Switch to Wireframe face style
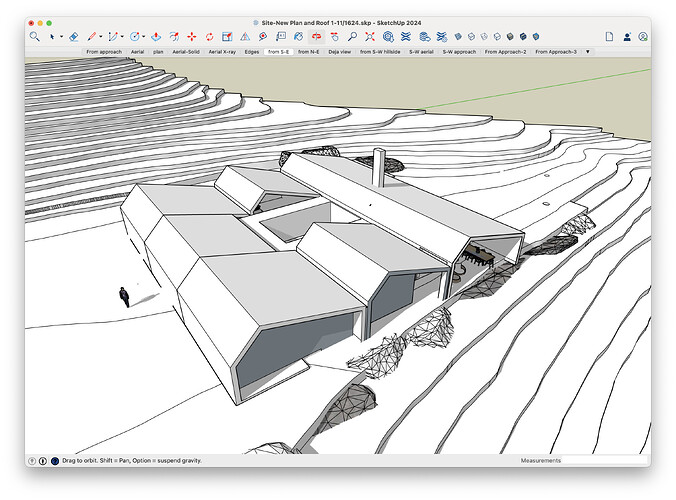Image resolution: width=676 pixels, height=500 pixels. [x=484, y=37]
